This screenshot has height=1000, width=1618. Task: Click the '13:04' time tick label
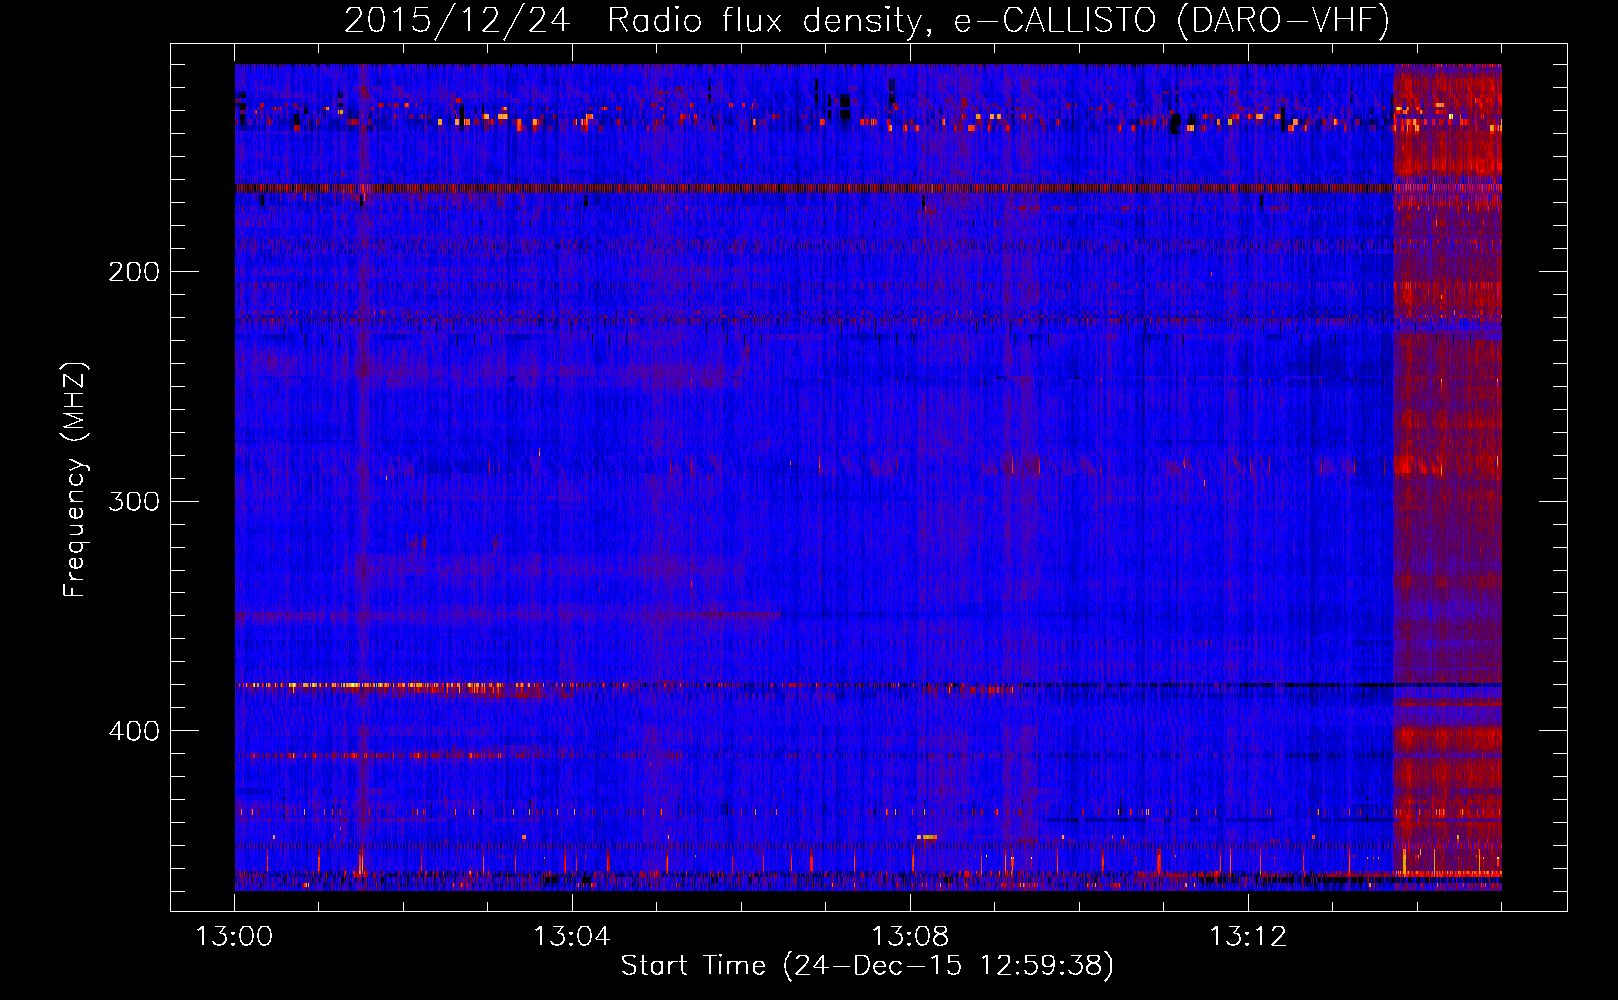572,937
